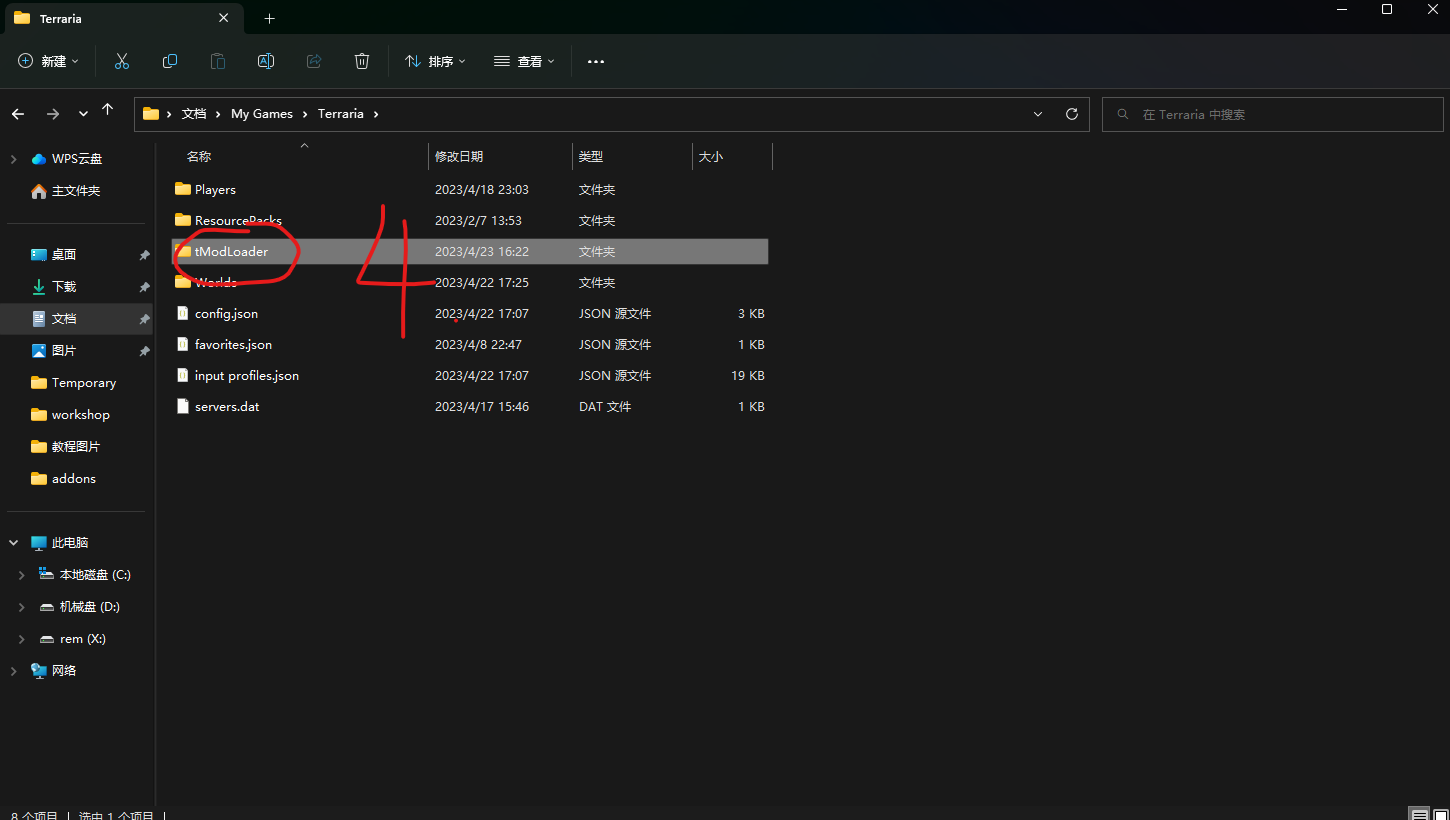1450x820 pixels.
Task: Select the 文档 breadcrumb segment
Action: (194, 114)
